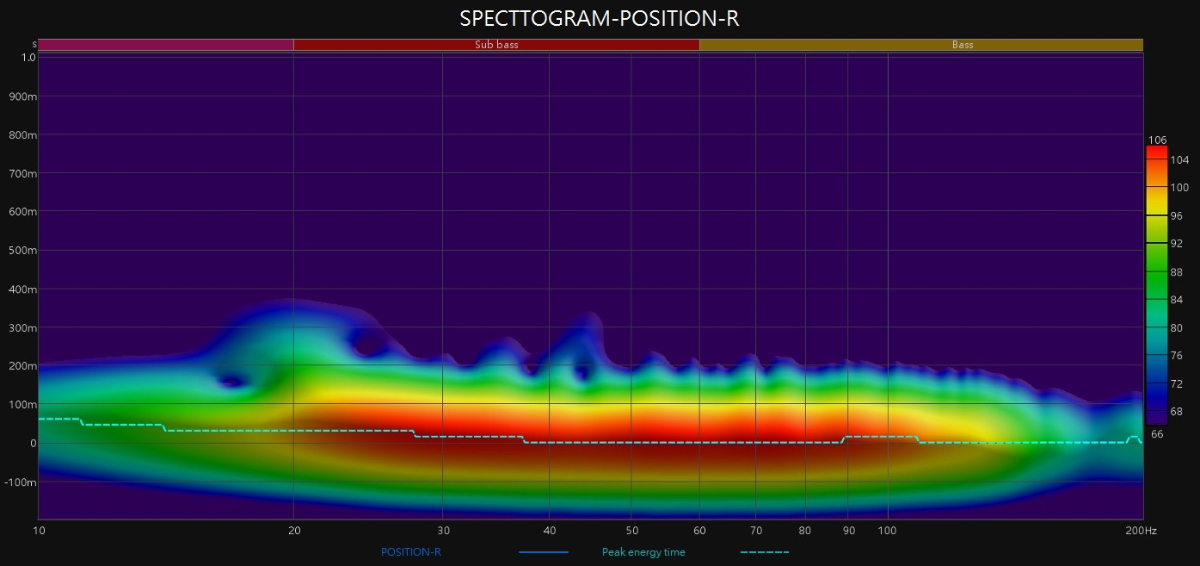The width and height of the screenshot is (1200, 566).
Task: Select the Sub bass frequency band
Action: click(496, 45)
